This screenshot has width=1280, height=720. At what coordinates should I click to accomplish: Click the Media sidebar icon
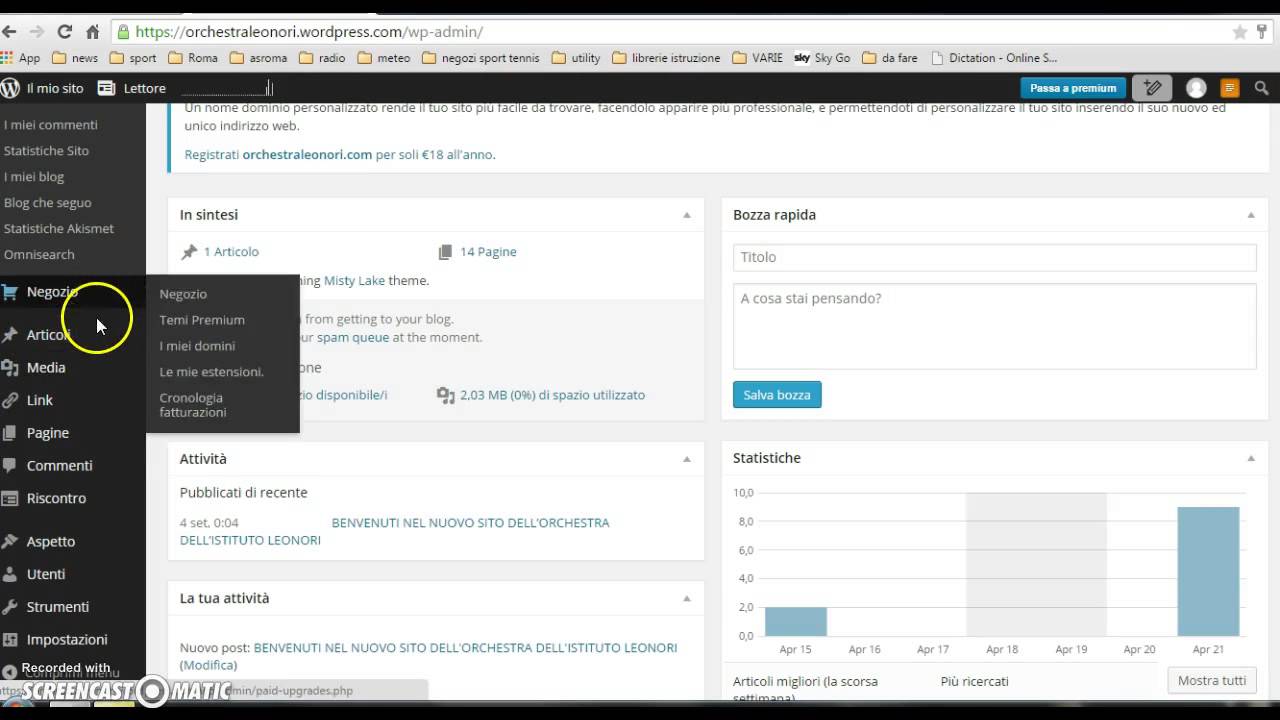point(10,368)
